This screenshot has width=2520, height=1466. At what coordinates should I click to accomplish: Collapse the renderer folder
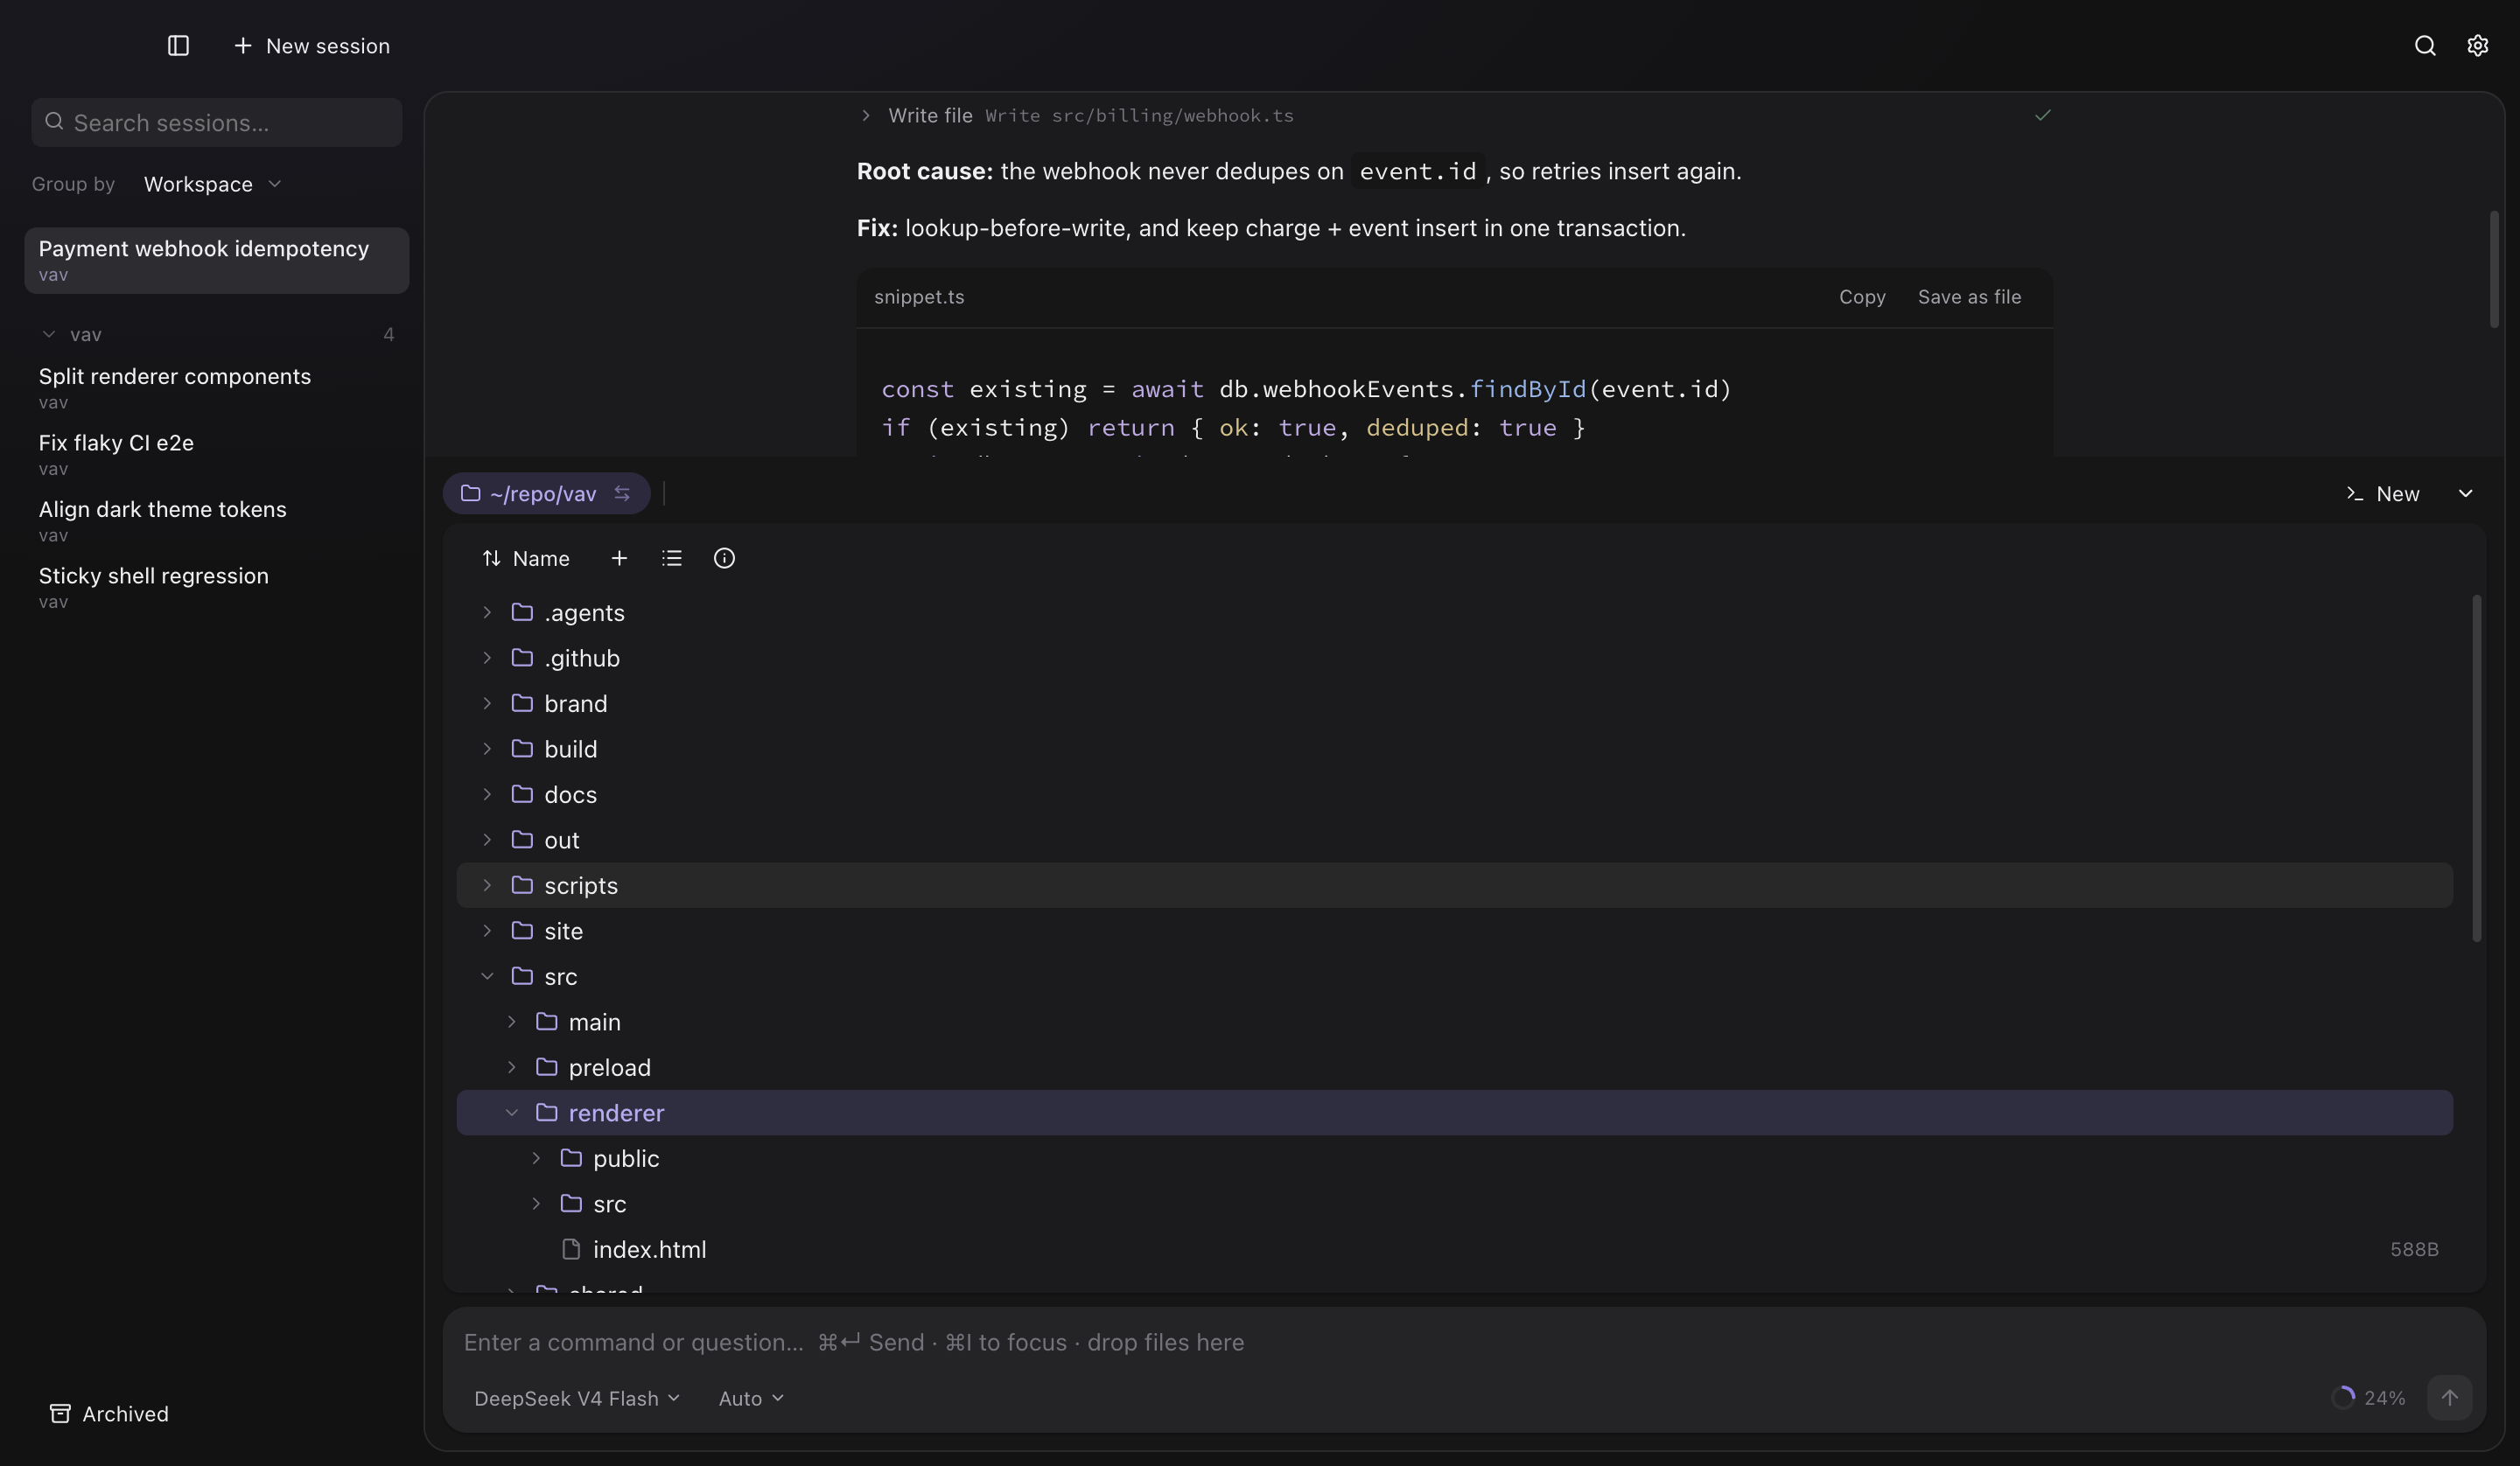pyautogui.click(x=512, y=1113)
